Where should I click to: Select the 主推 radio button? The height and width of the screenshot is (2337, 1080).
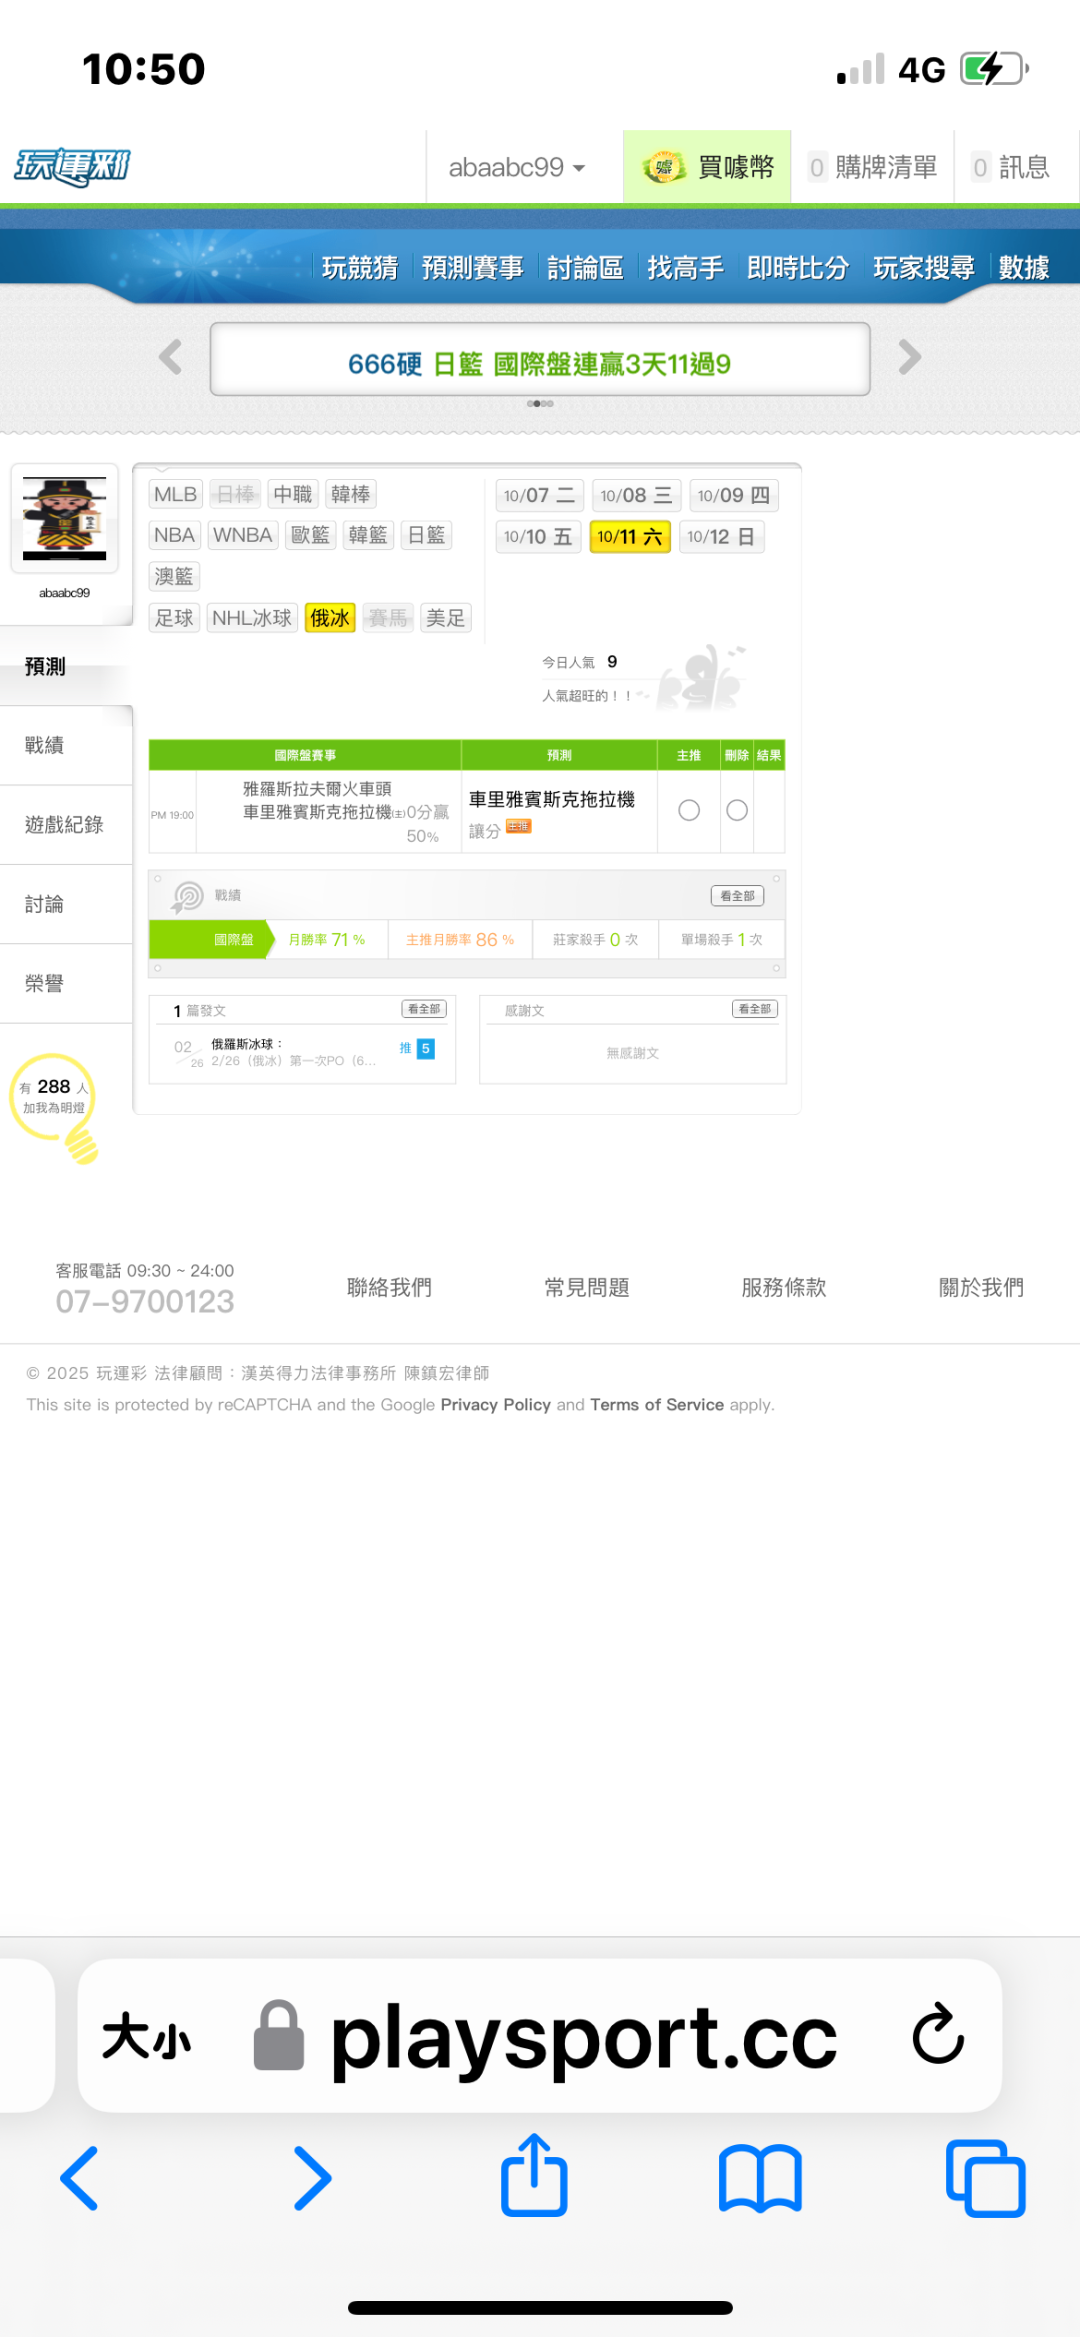(689, 810)
